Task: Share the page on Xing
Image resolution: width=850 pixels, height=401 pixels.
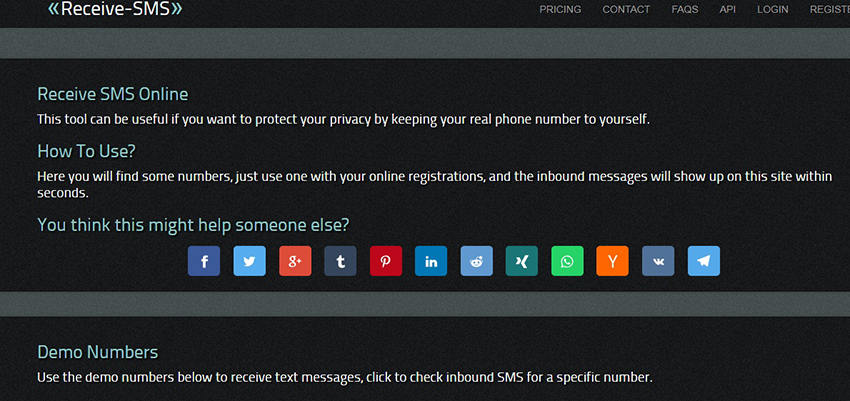Action: tap(521, 261)
